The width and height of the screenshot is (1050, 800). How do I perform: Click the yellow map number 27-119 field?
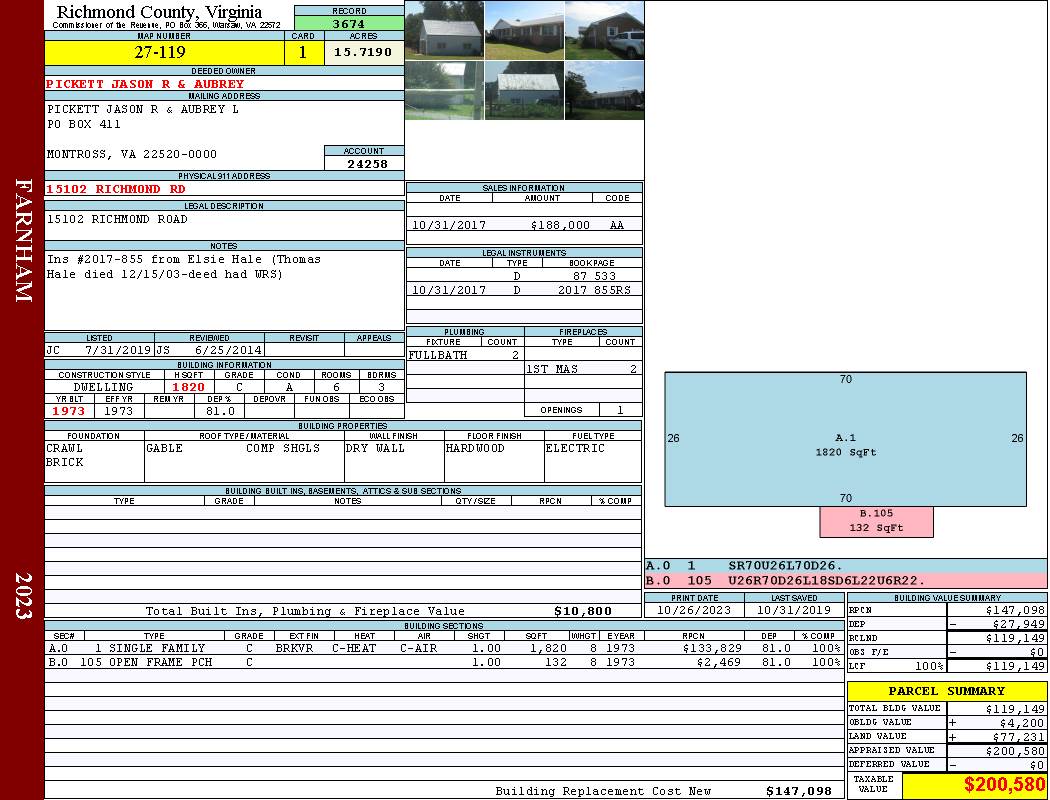click(x=164, y=53)
